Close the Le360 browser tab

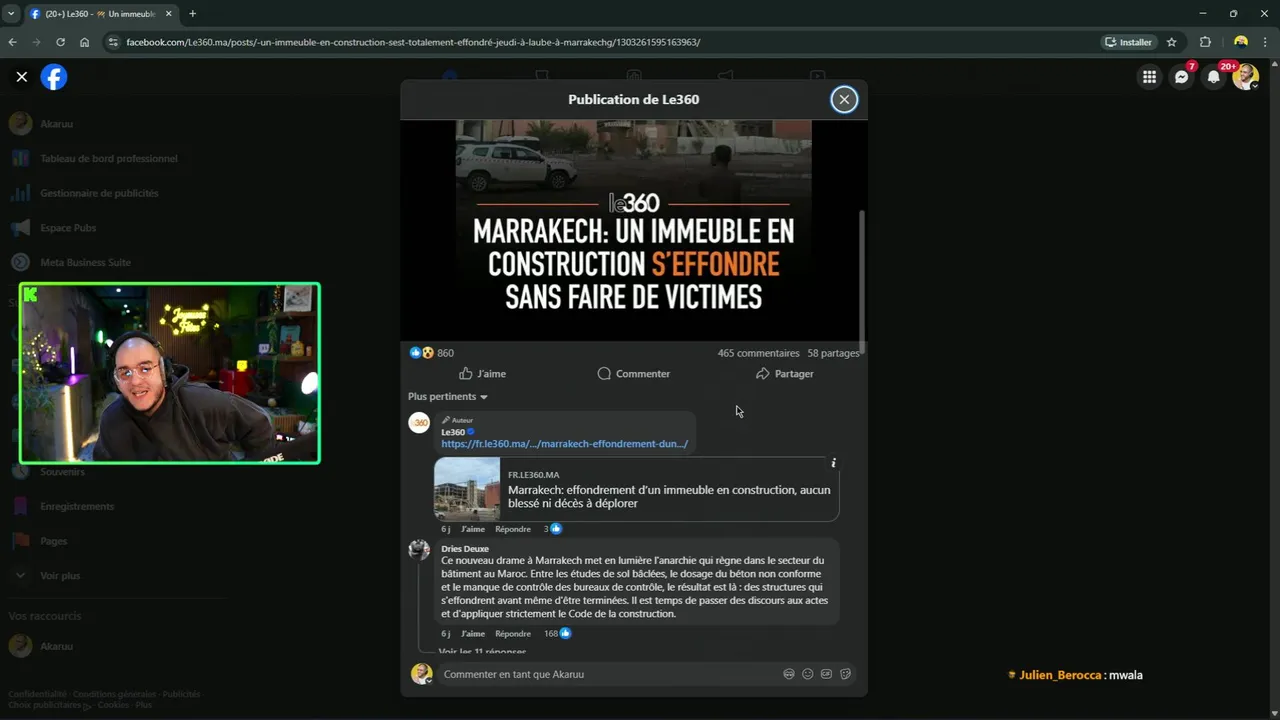[x=170, y=14]
